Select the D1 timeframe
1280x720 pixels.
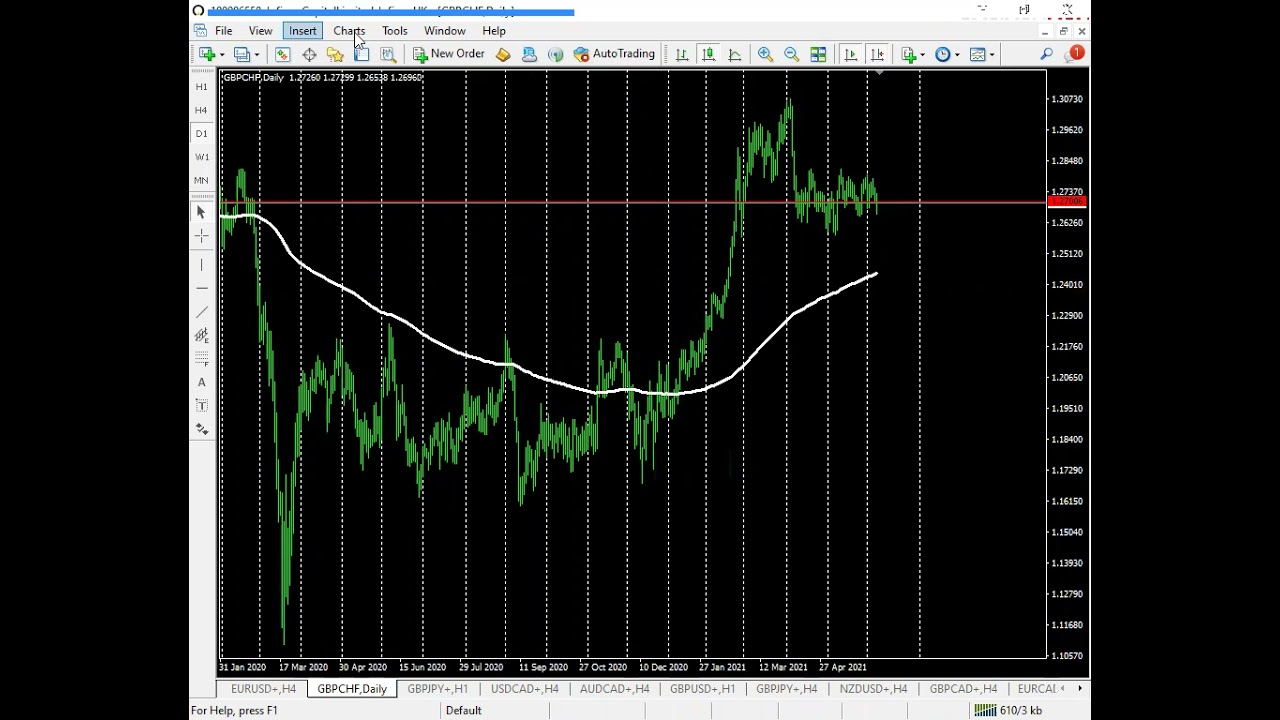coord(201,134)
